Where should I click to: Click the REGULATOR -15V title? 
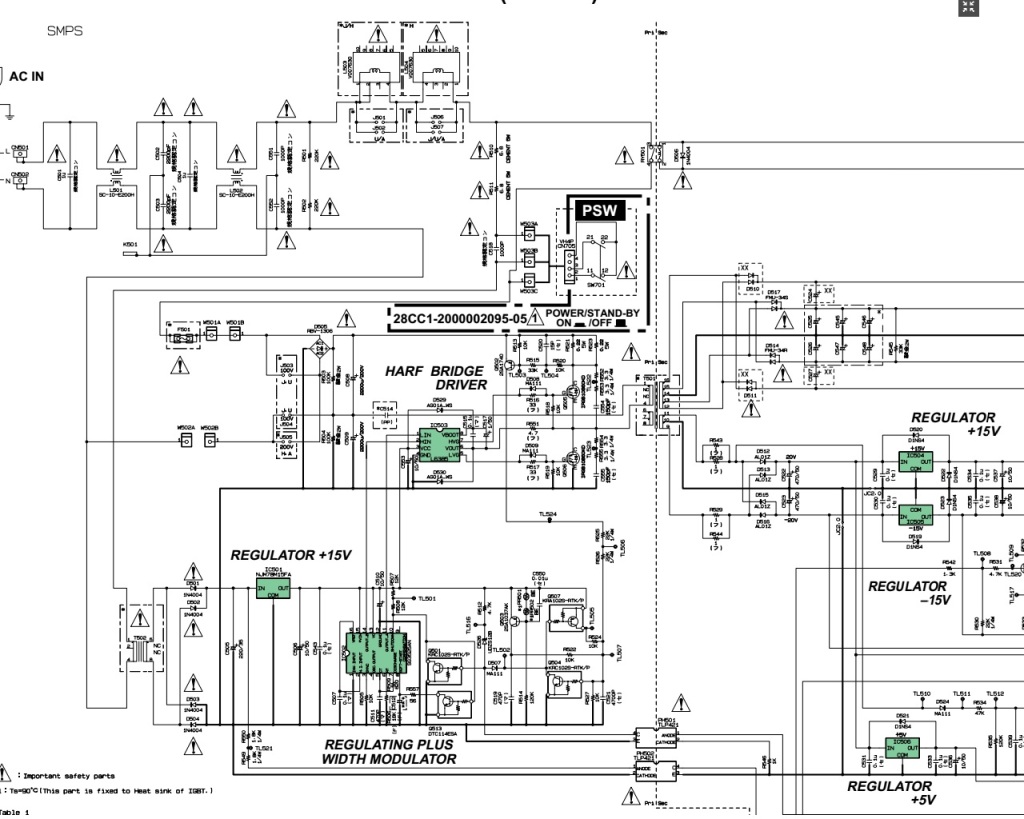point(908,593)
